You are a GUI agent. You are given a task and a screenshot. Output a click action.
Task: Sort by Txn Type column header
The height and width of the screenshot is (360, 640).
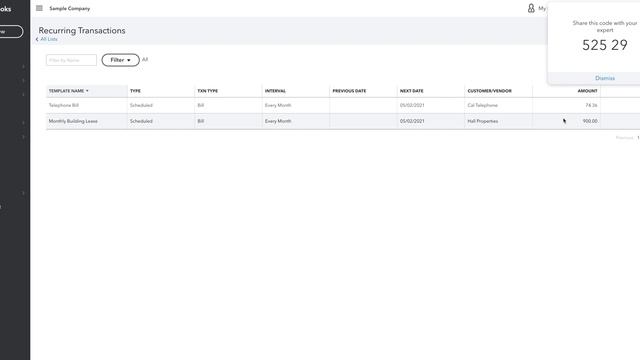pos(207,91)
